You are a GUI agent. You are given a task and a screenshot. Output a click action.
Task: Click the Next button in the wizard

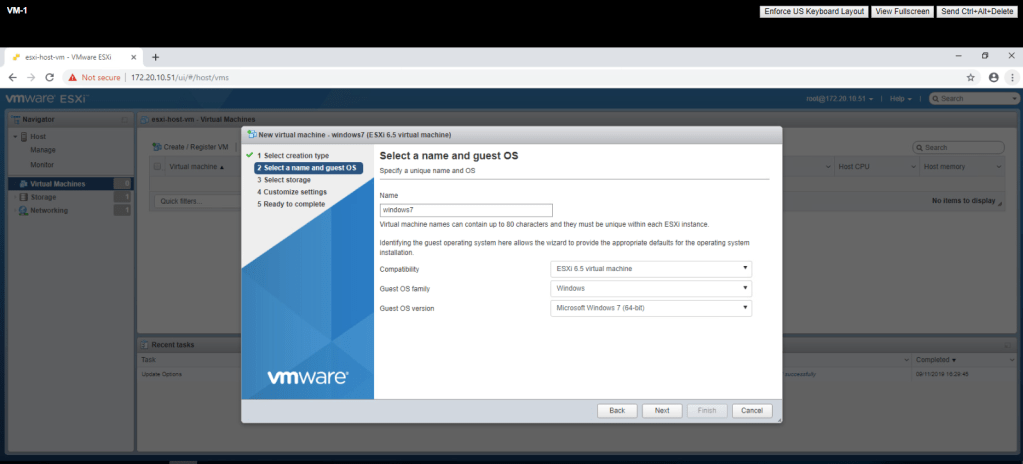click(662, 411)
